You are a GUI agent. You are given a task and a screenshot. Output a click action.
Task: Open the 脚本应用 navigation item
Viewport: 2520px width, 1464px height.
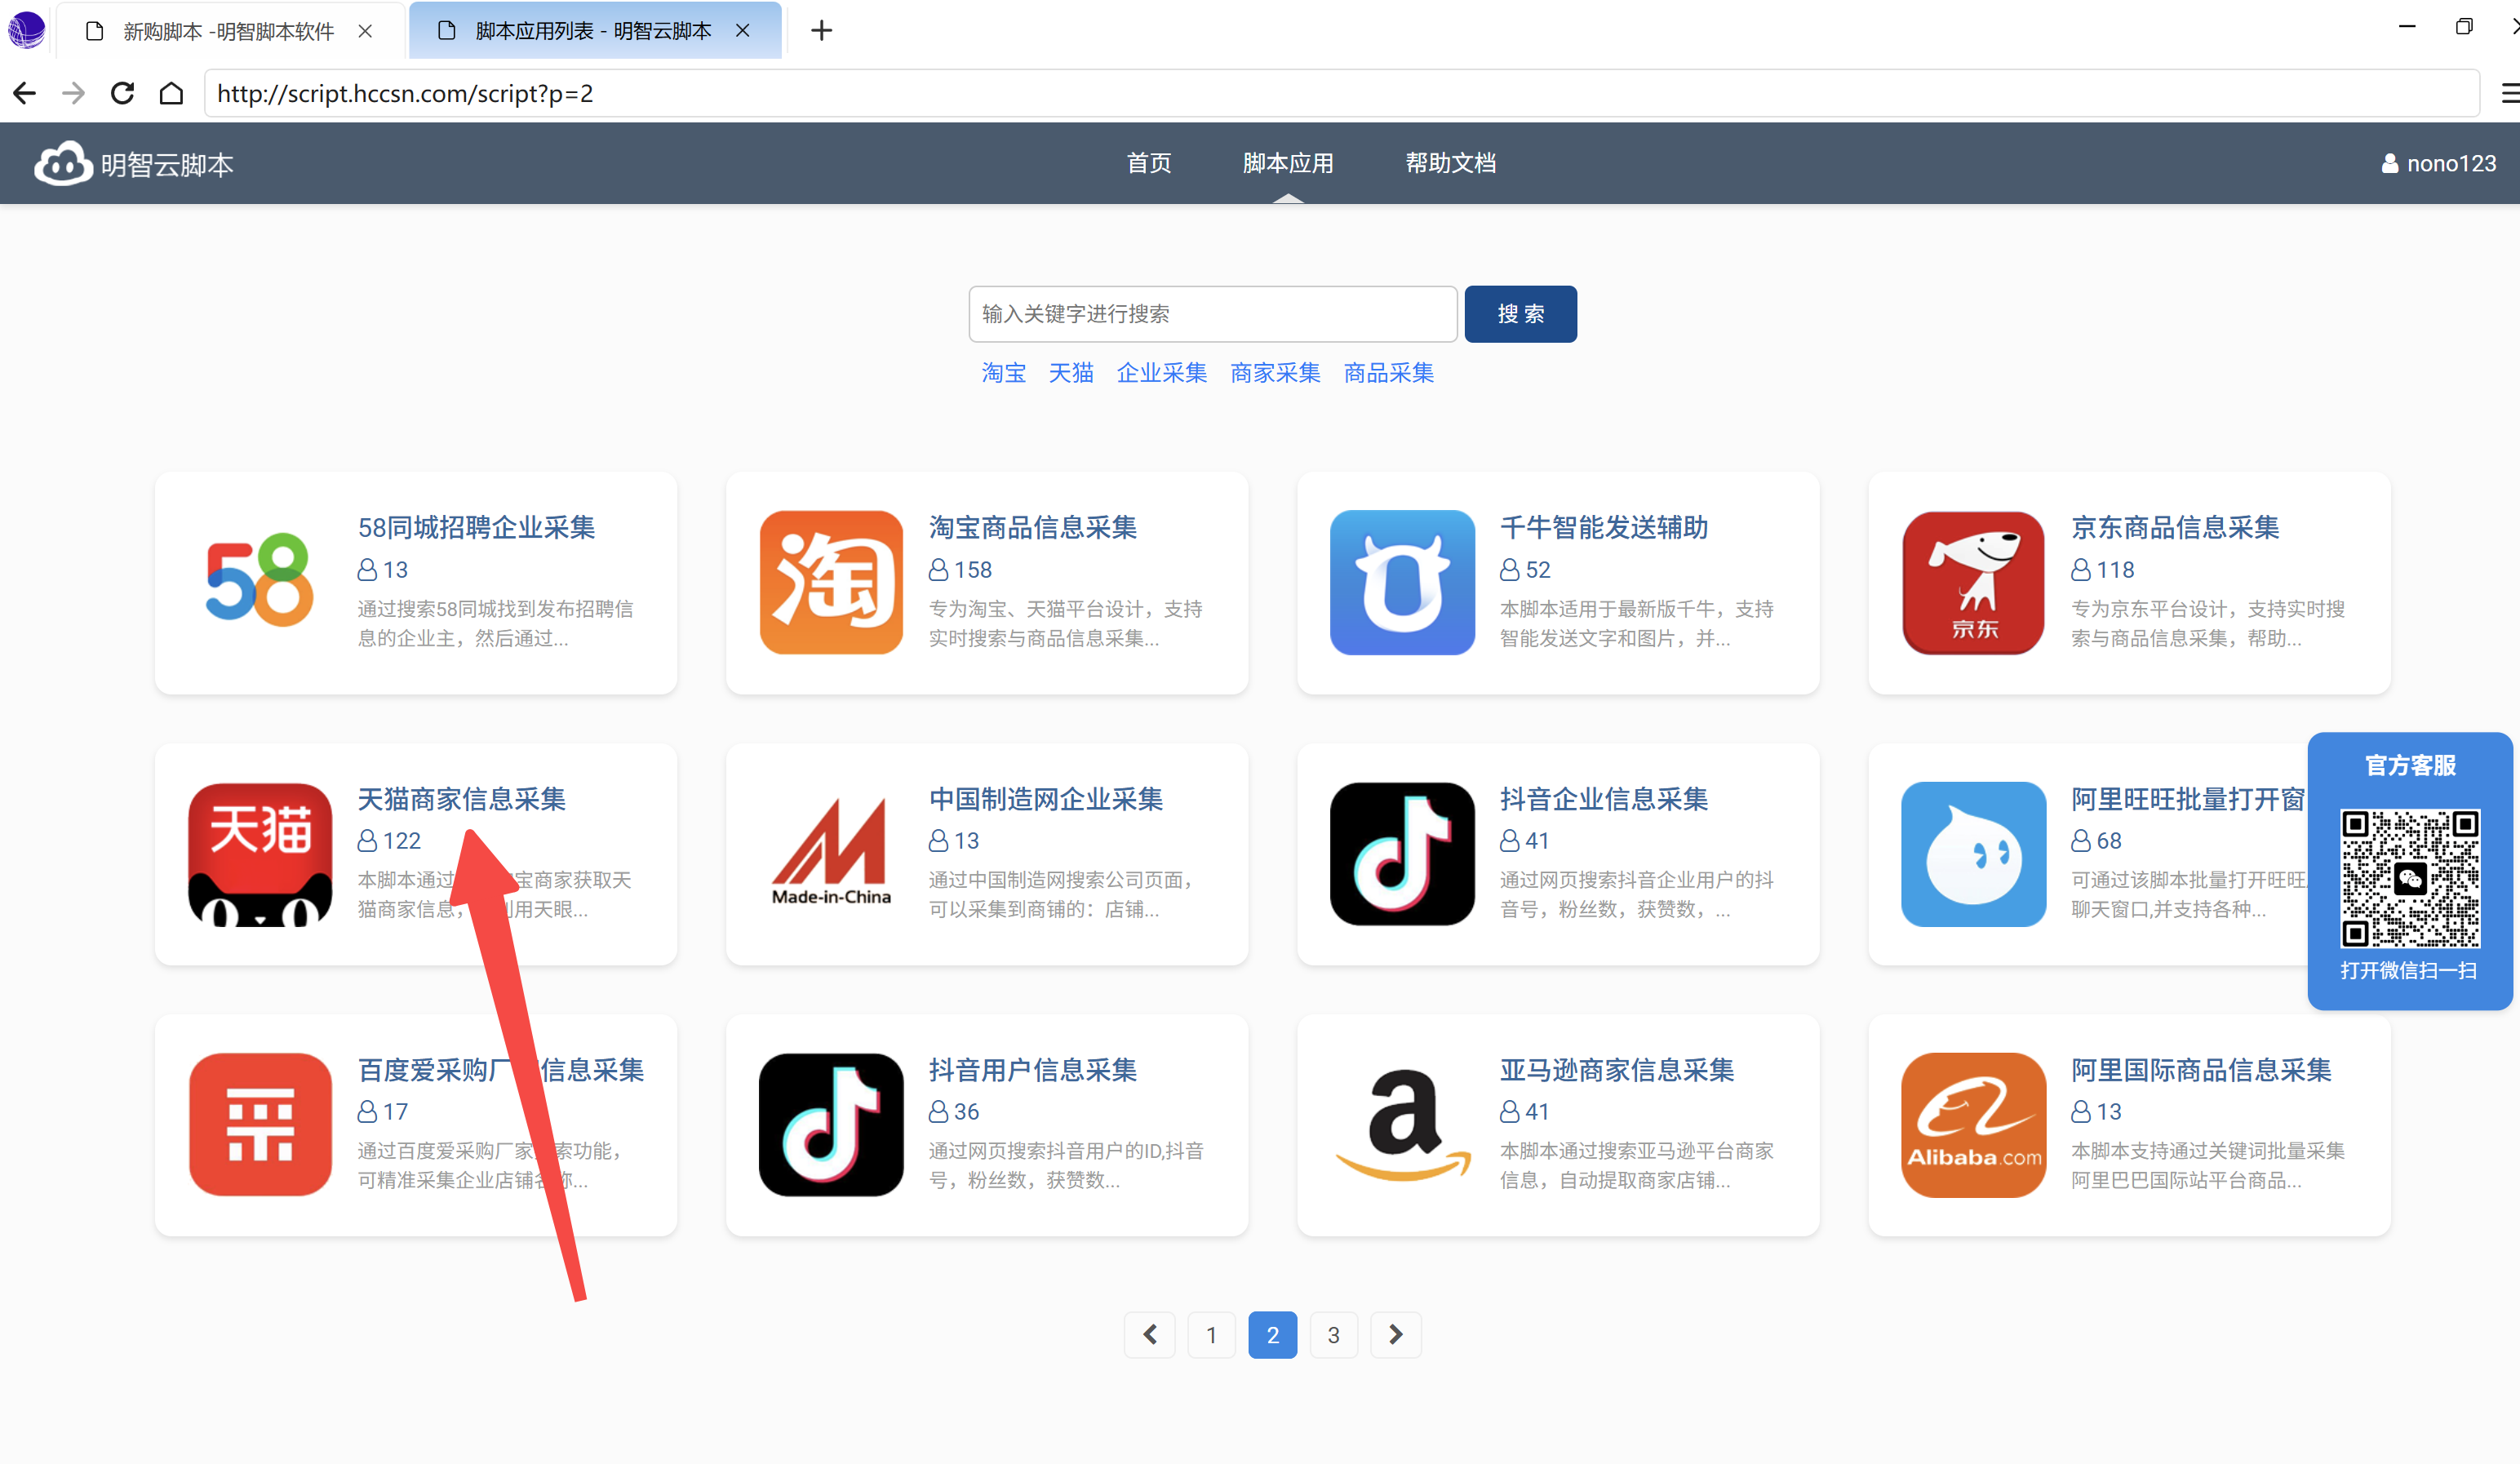(1287, 163)
